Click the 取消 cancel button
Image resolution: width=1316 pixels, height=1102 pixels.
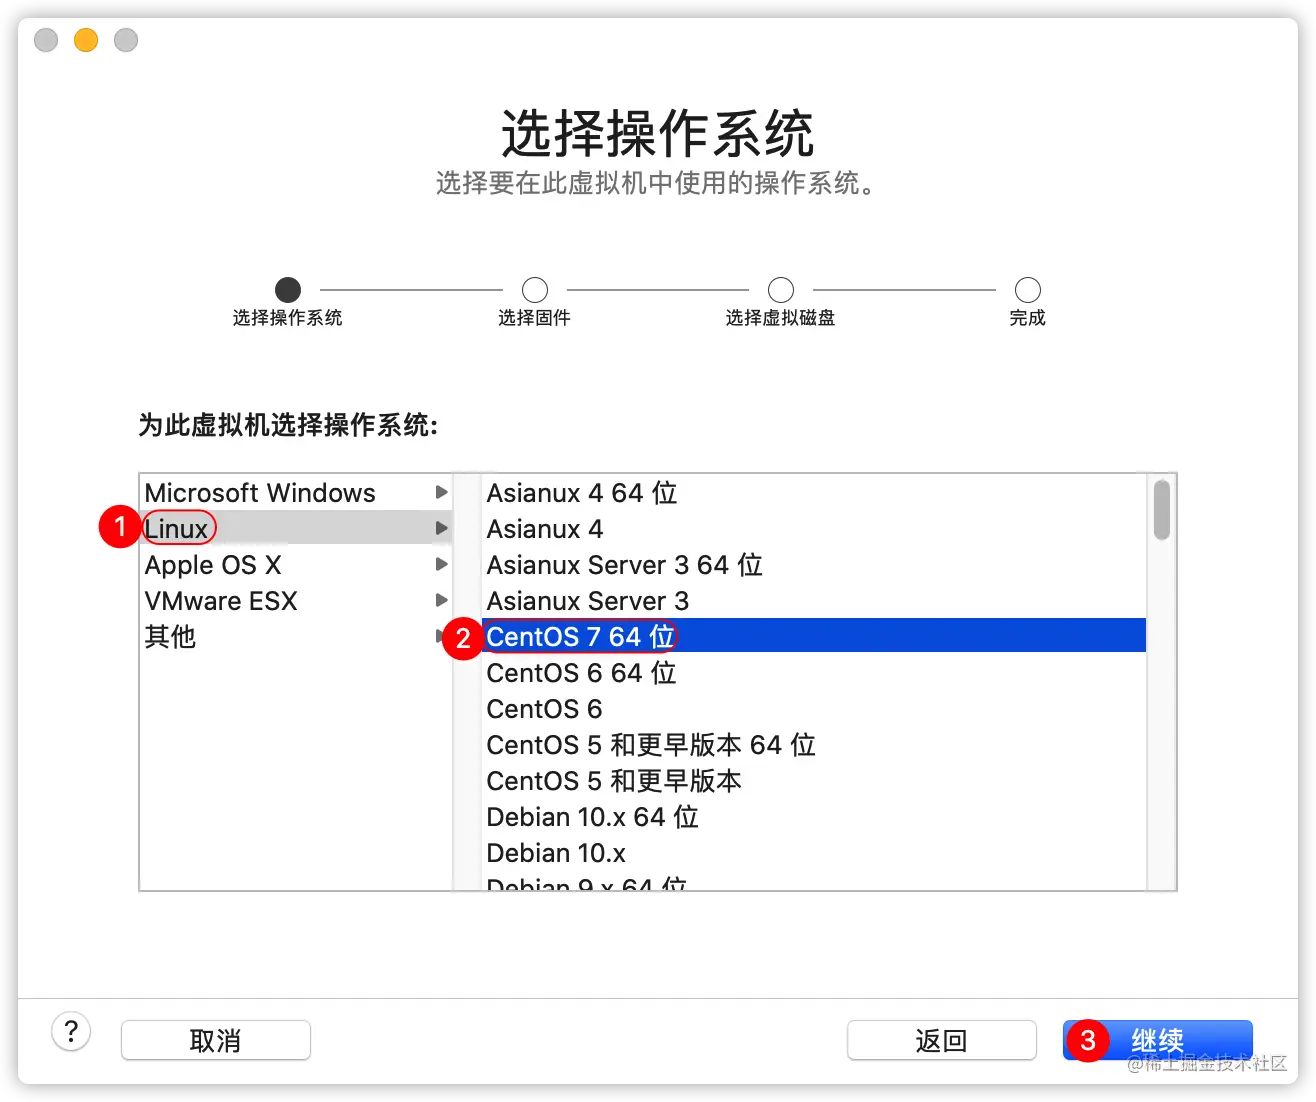point(216,1040)
